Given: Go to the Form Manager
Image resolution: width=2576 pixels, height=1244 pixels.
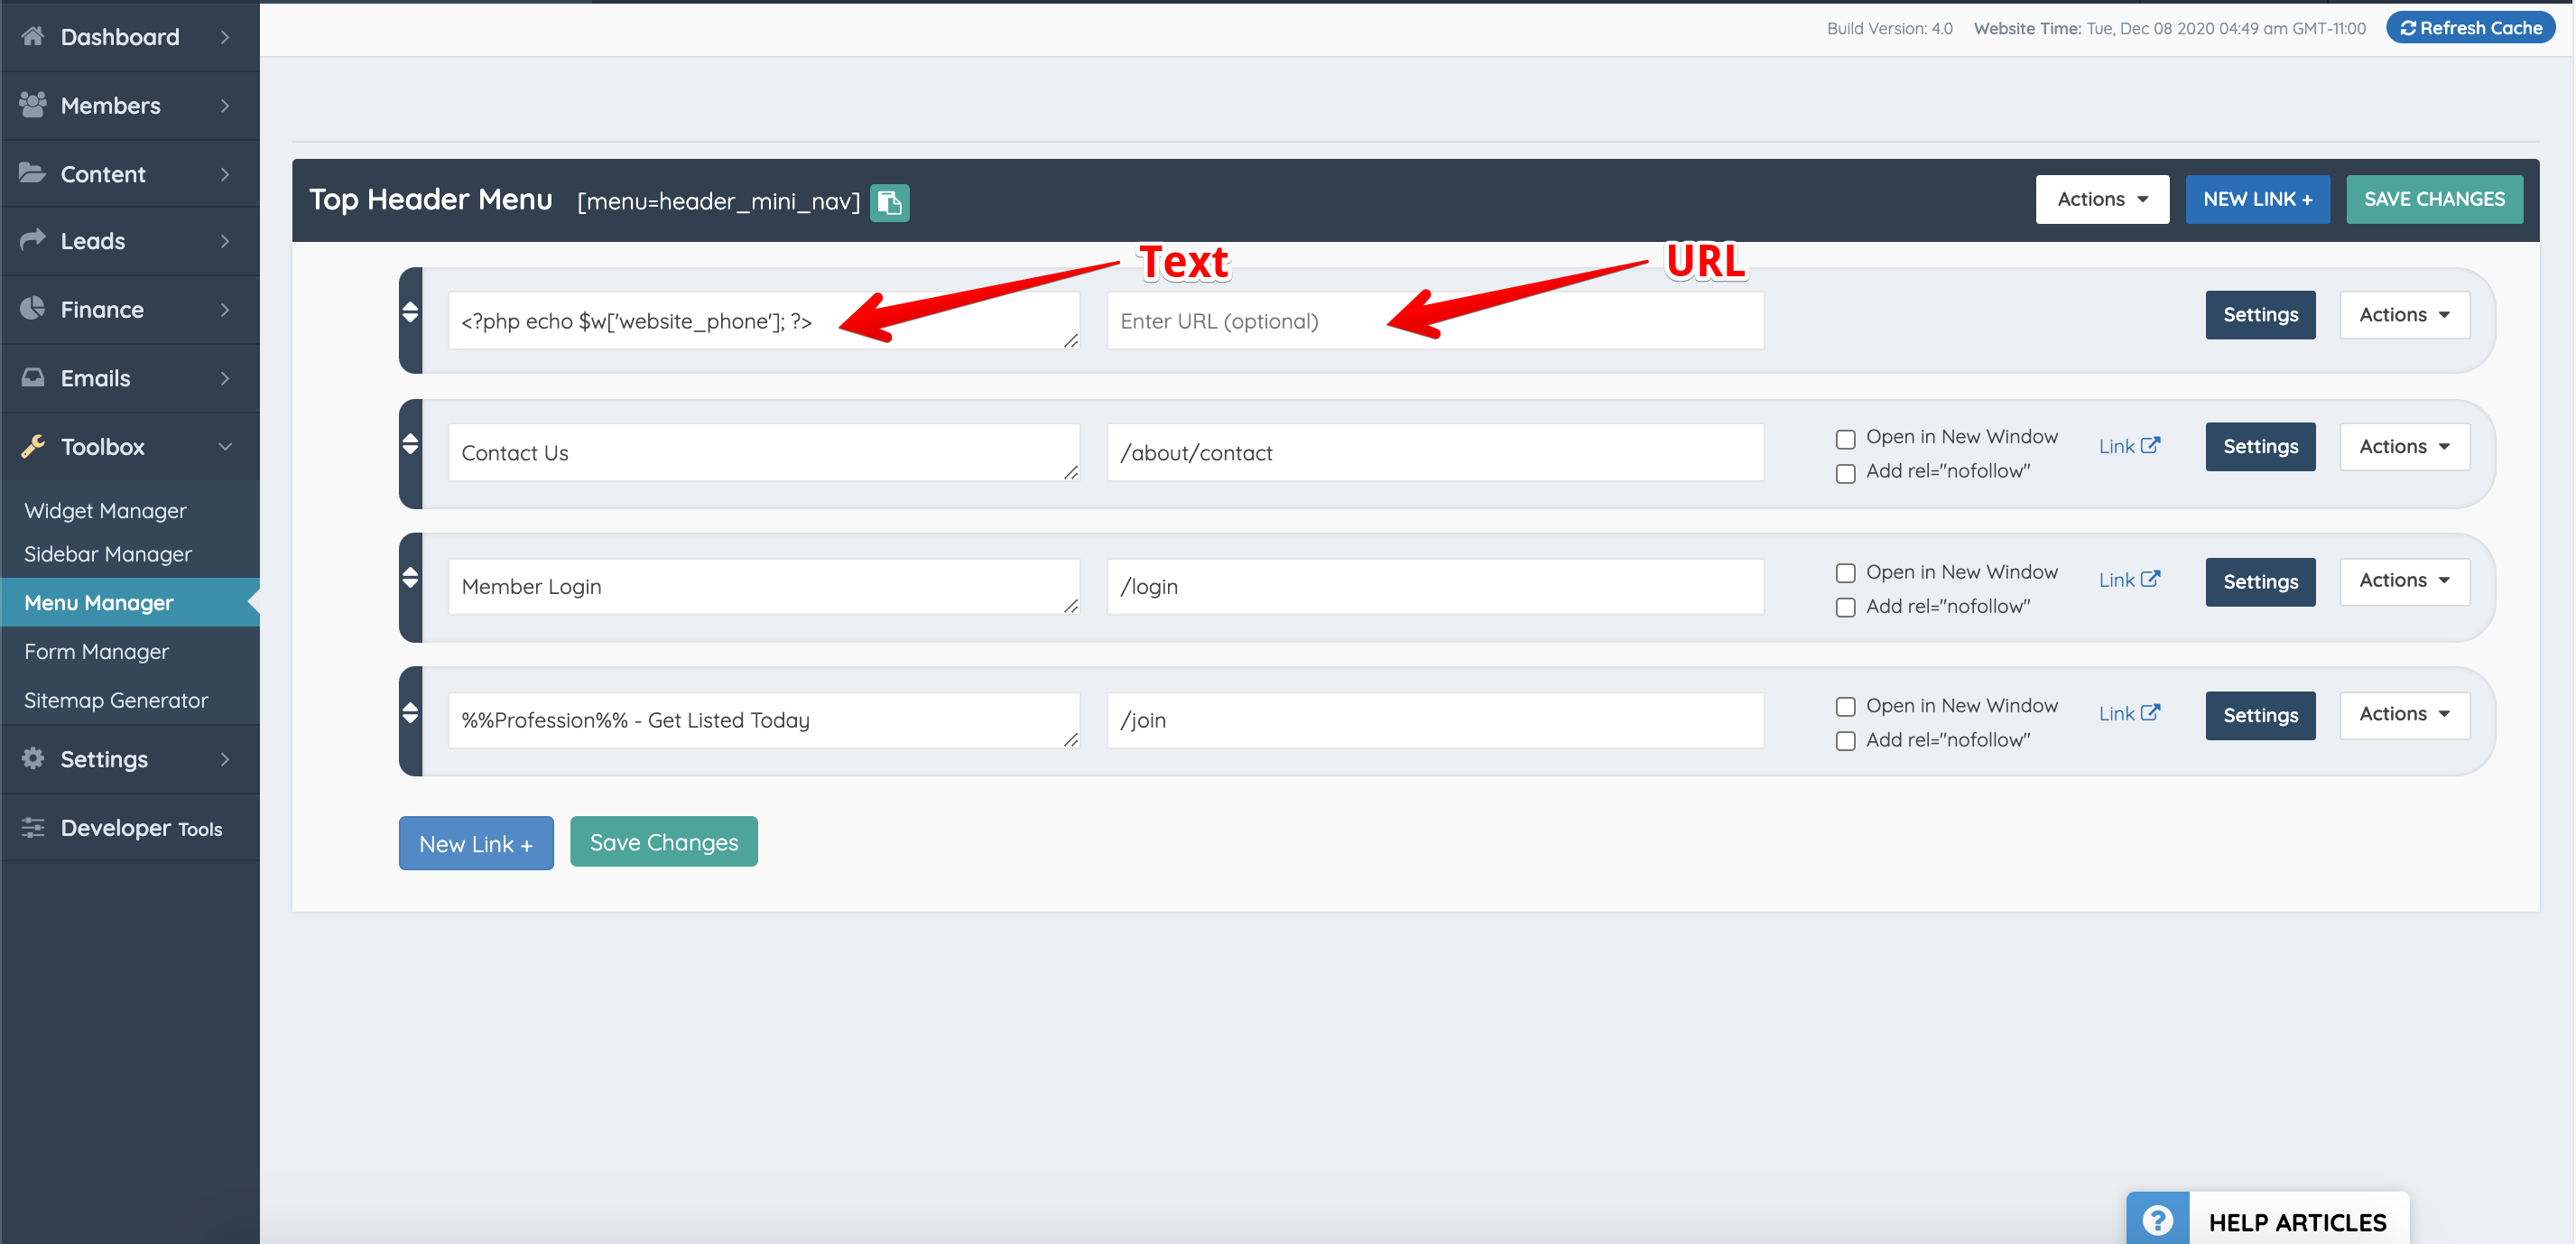Looking at the screenshot, I should pyautogui.click(x=95, y=651).
